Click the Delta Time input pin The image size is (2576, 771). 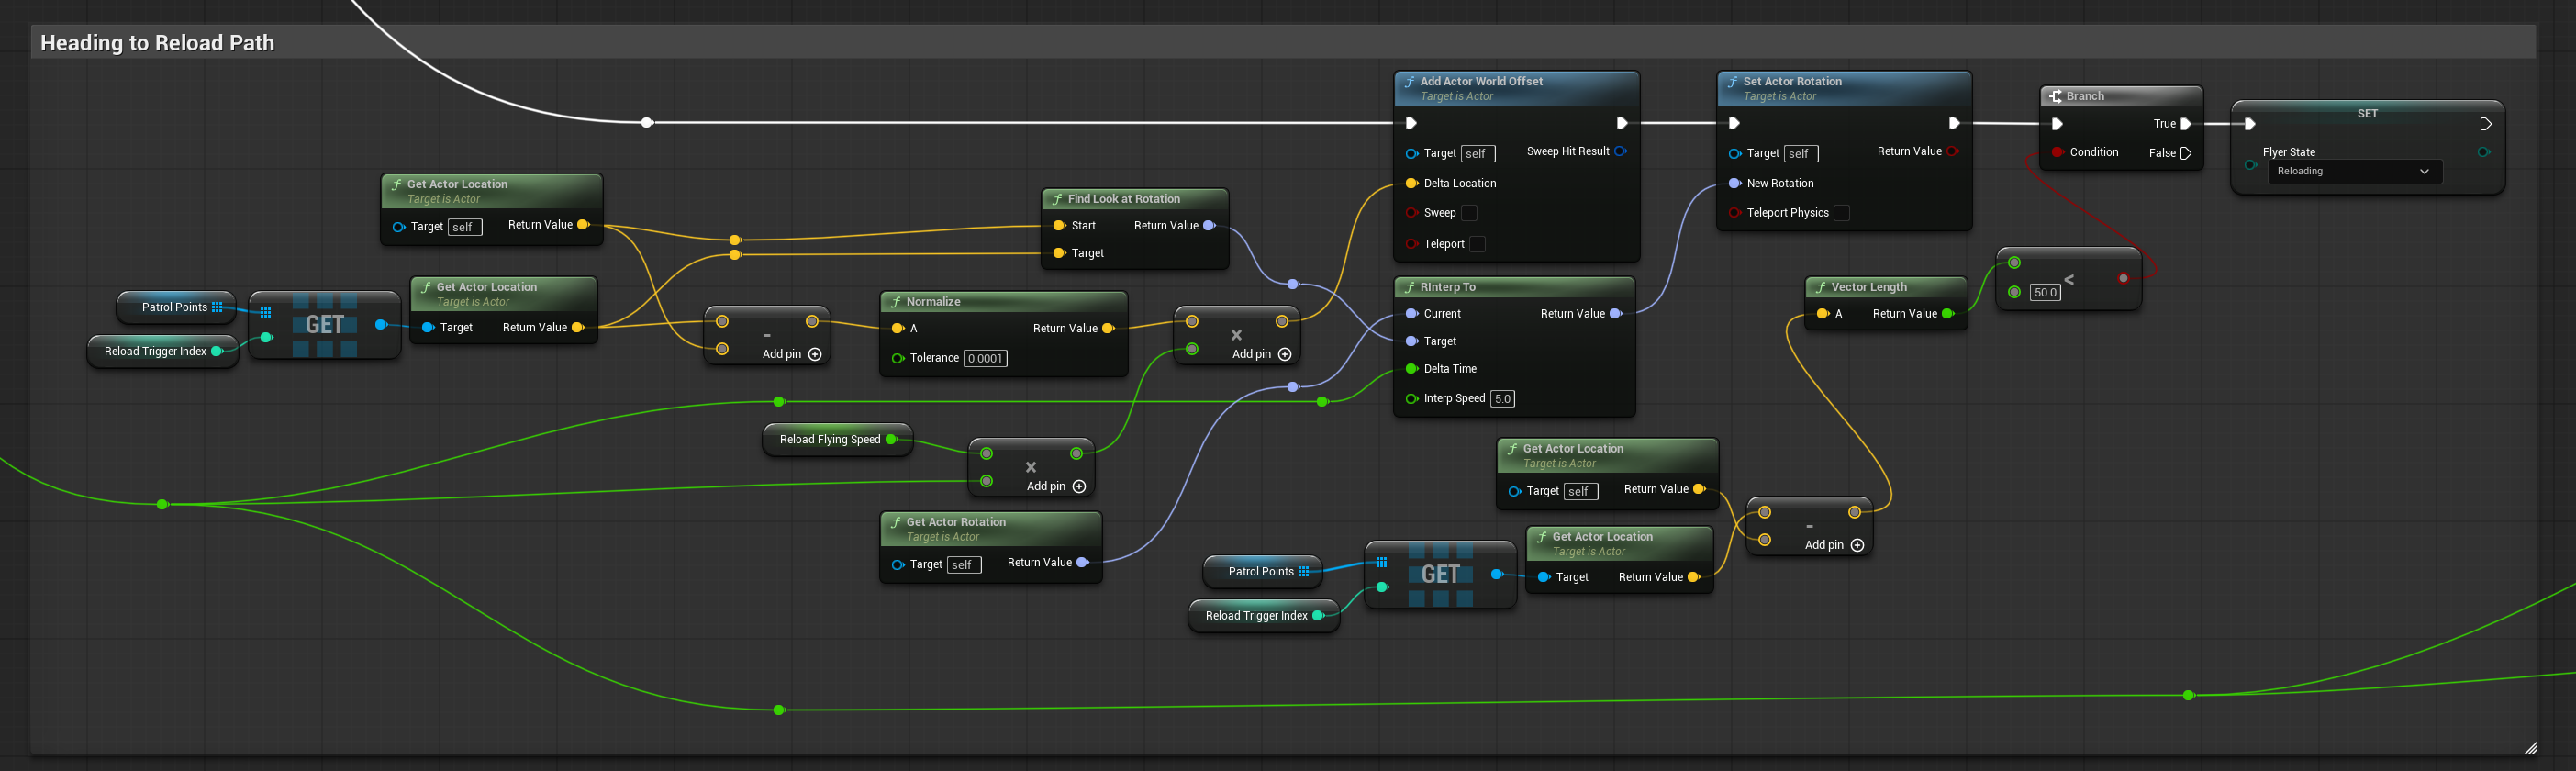pyautogui.click(x=1412, y=369)
